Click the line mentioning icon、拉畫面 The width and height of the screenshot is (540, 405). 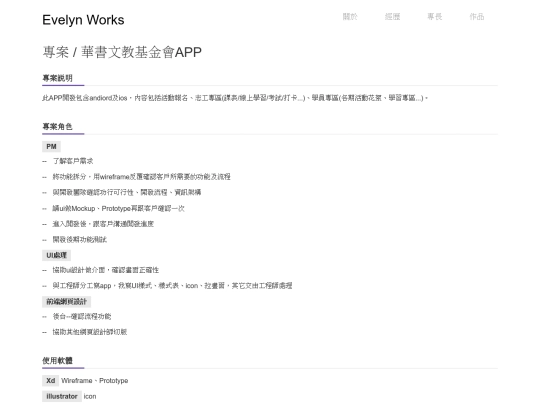[172, 285]
